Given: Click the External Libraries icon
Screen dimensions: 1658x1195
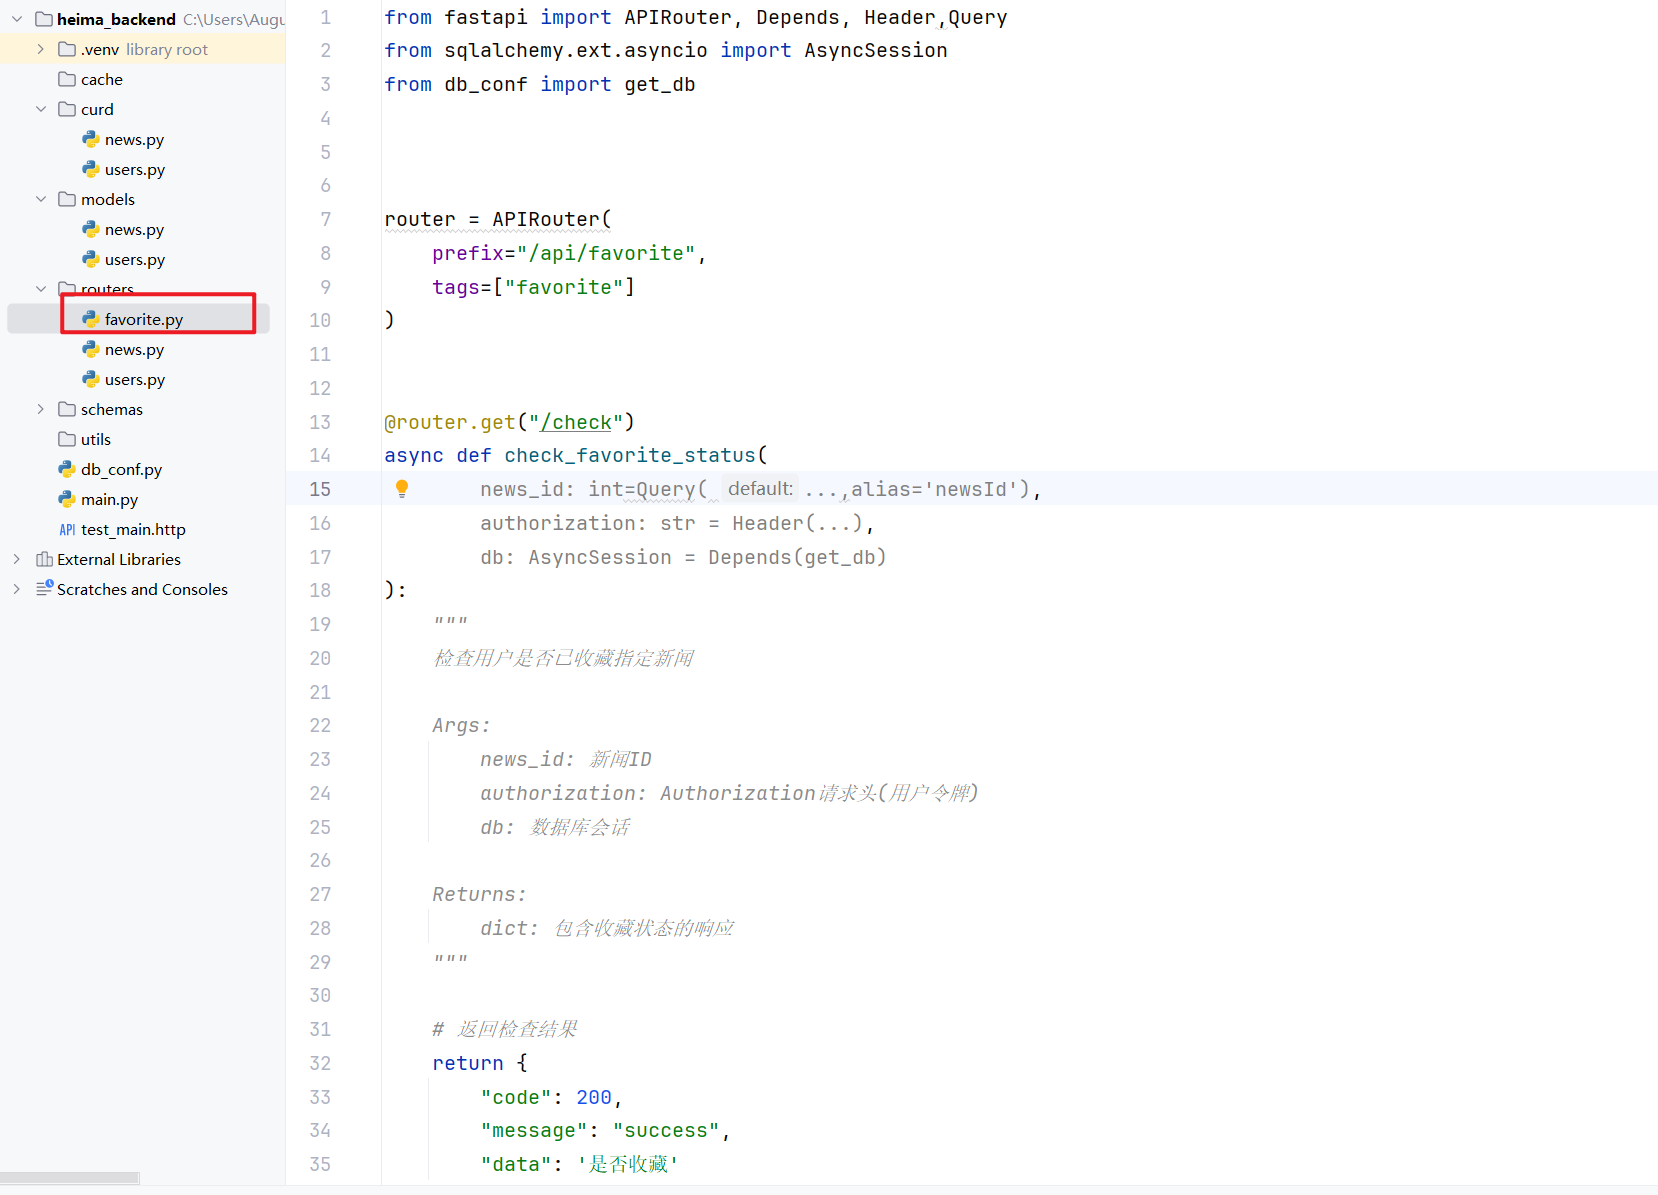Looking at the screenshot, I should (x=44, y=559).
